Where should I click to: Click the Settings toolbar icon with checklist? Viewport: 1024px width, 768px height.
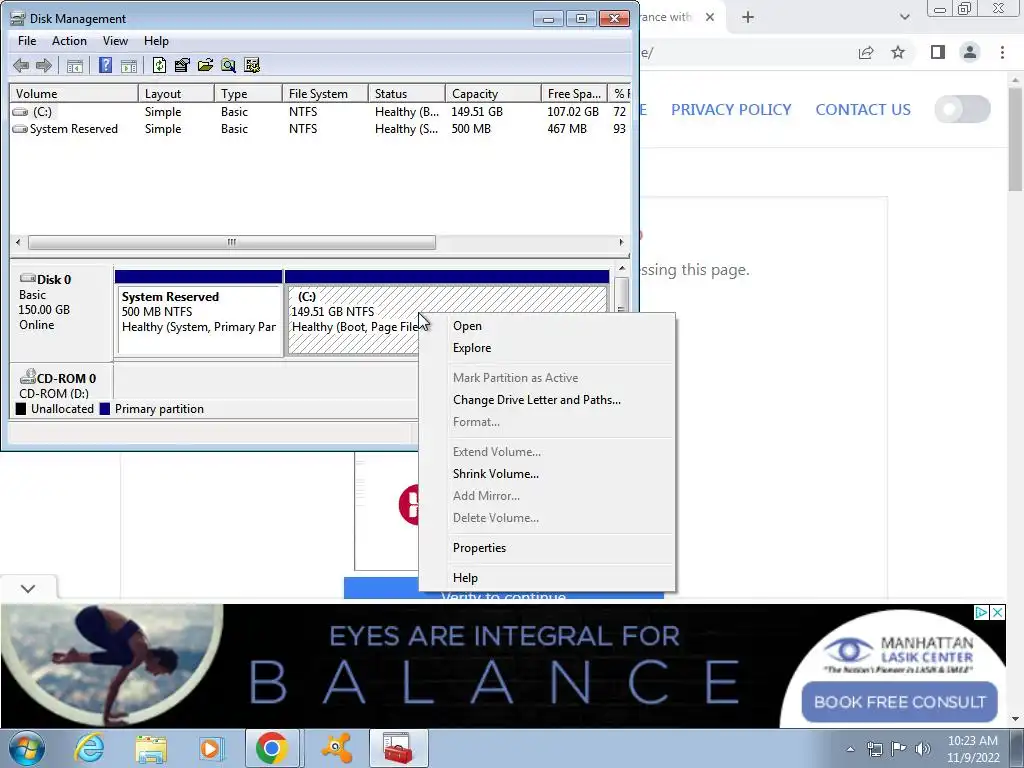pos(252,65)
